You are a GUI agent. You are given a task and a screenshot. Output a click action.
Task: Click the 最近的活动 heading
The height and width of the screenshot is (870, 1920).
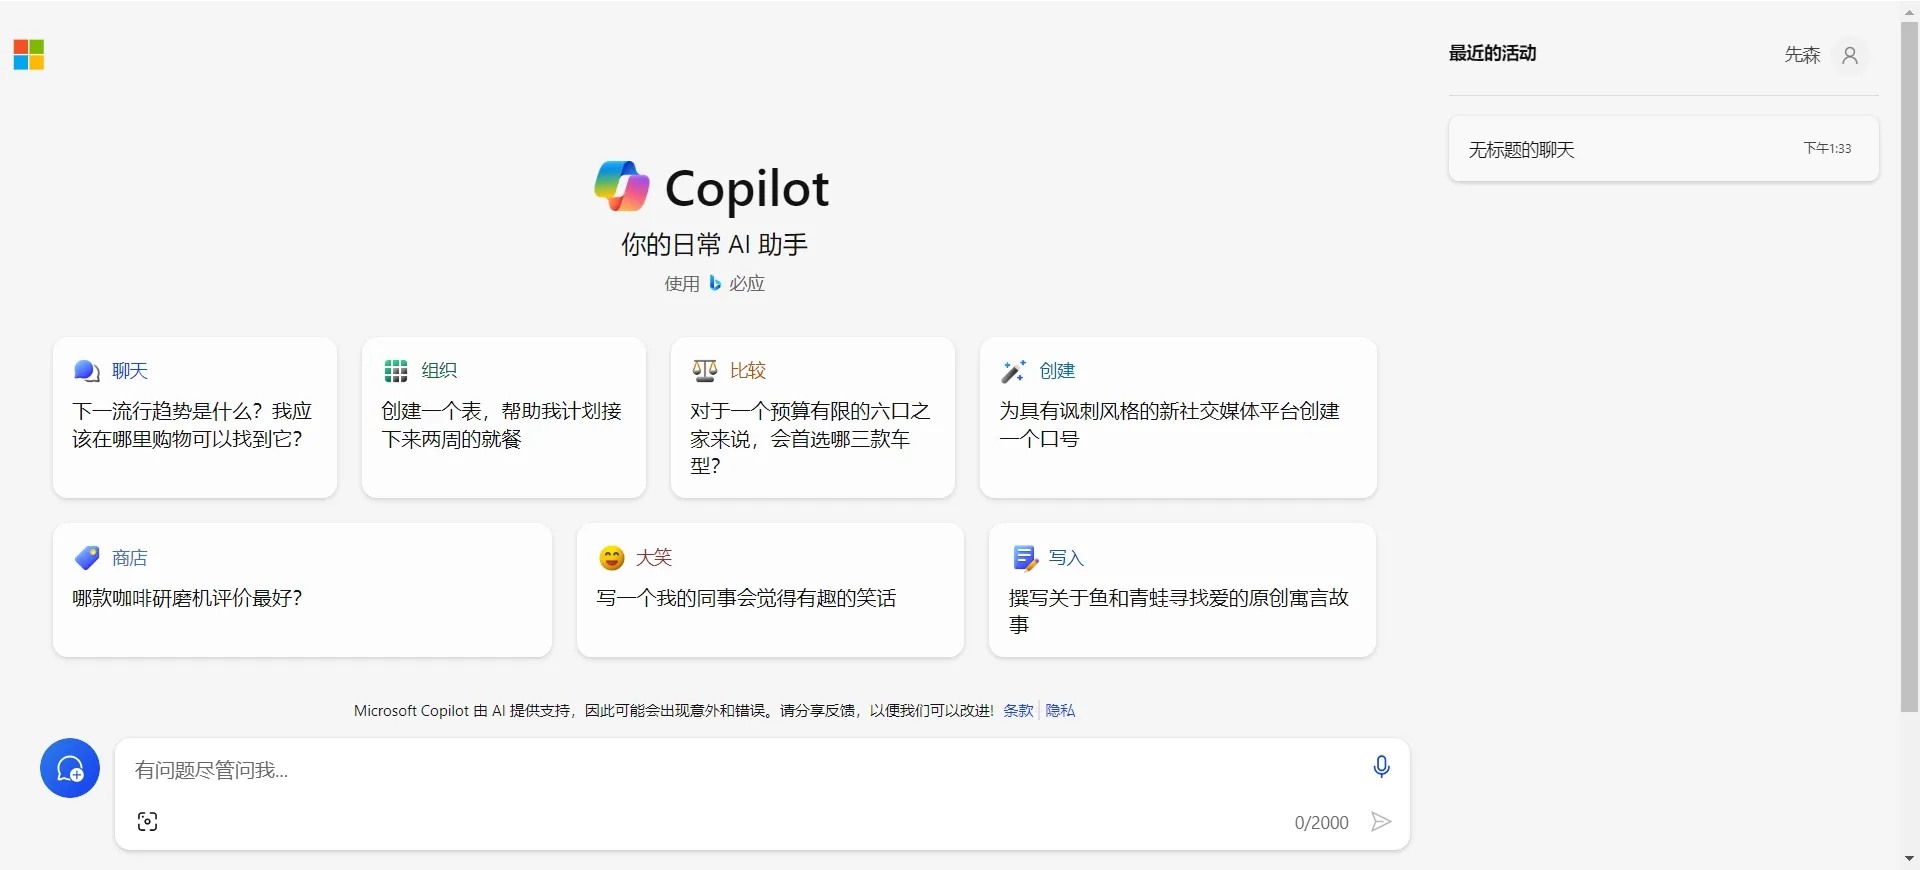point(1492,53)
